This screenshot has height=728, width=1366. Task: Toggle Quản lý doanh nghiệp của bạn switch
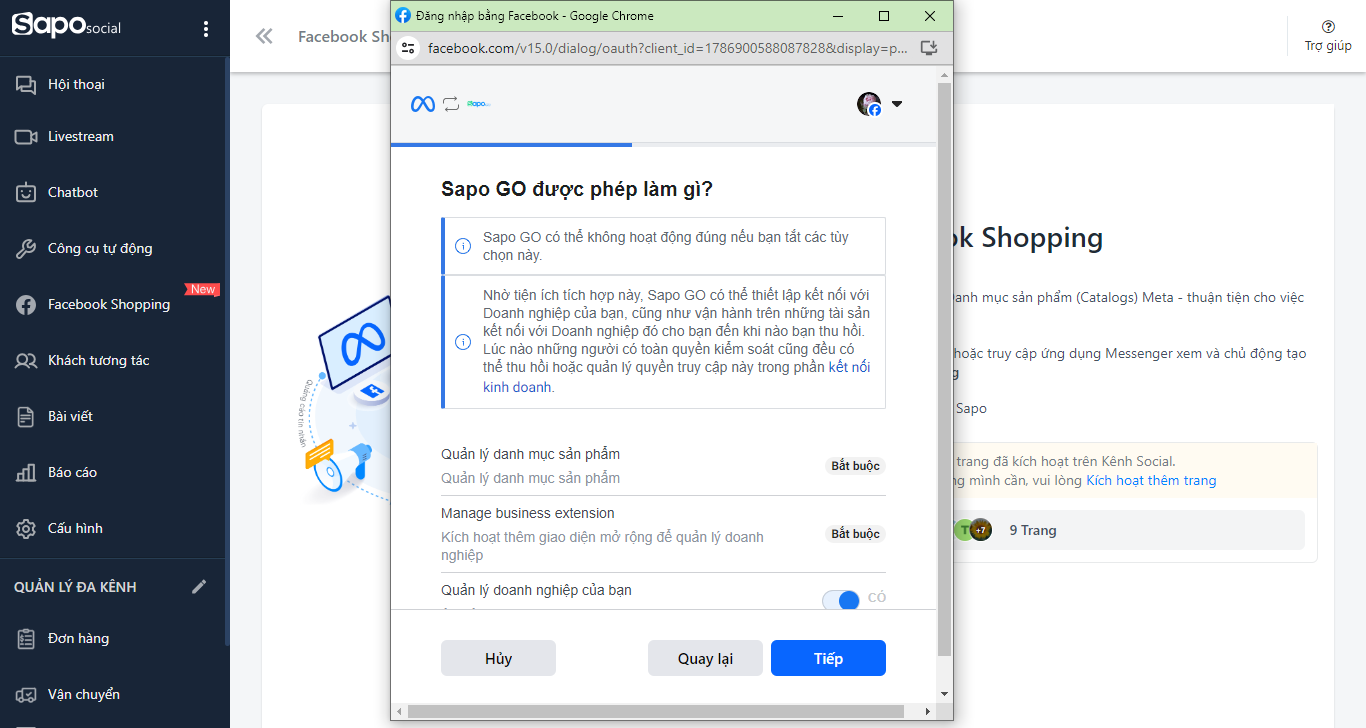click(841, 599)
